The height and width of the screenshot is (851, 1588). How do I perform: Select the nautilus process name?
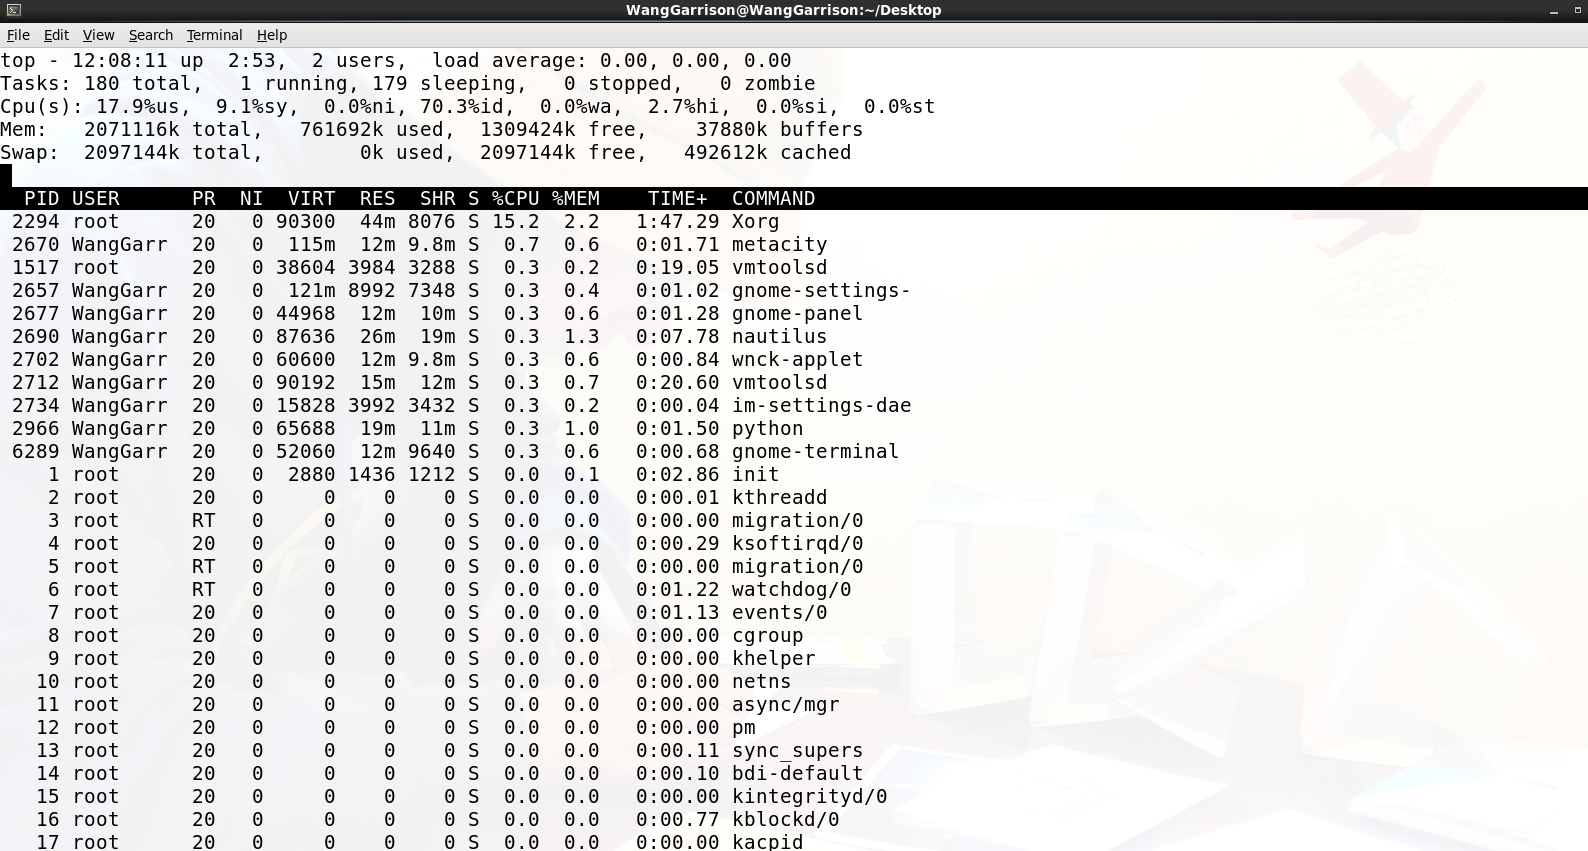pyautogui.click(x=780, y=337)
